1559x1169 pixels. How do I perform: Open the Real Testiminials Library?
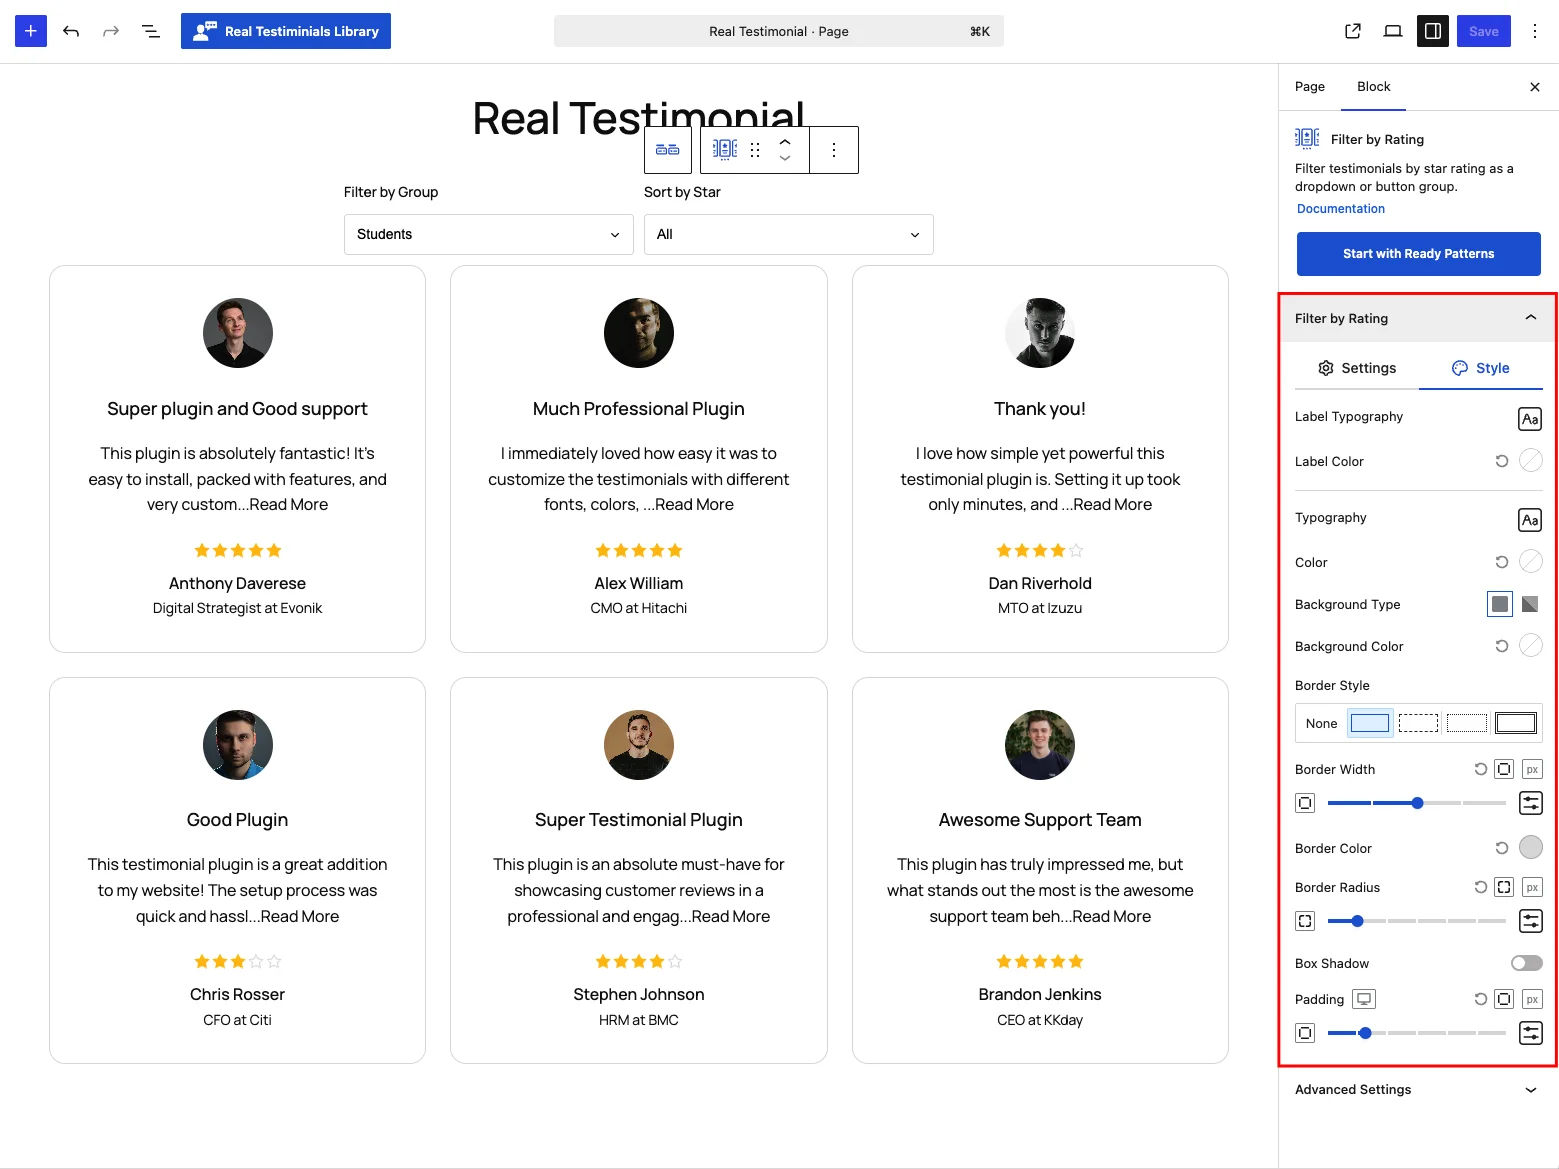(x=286, y=31)
